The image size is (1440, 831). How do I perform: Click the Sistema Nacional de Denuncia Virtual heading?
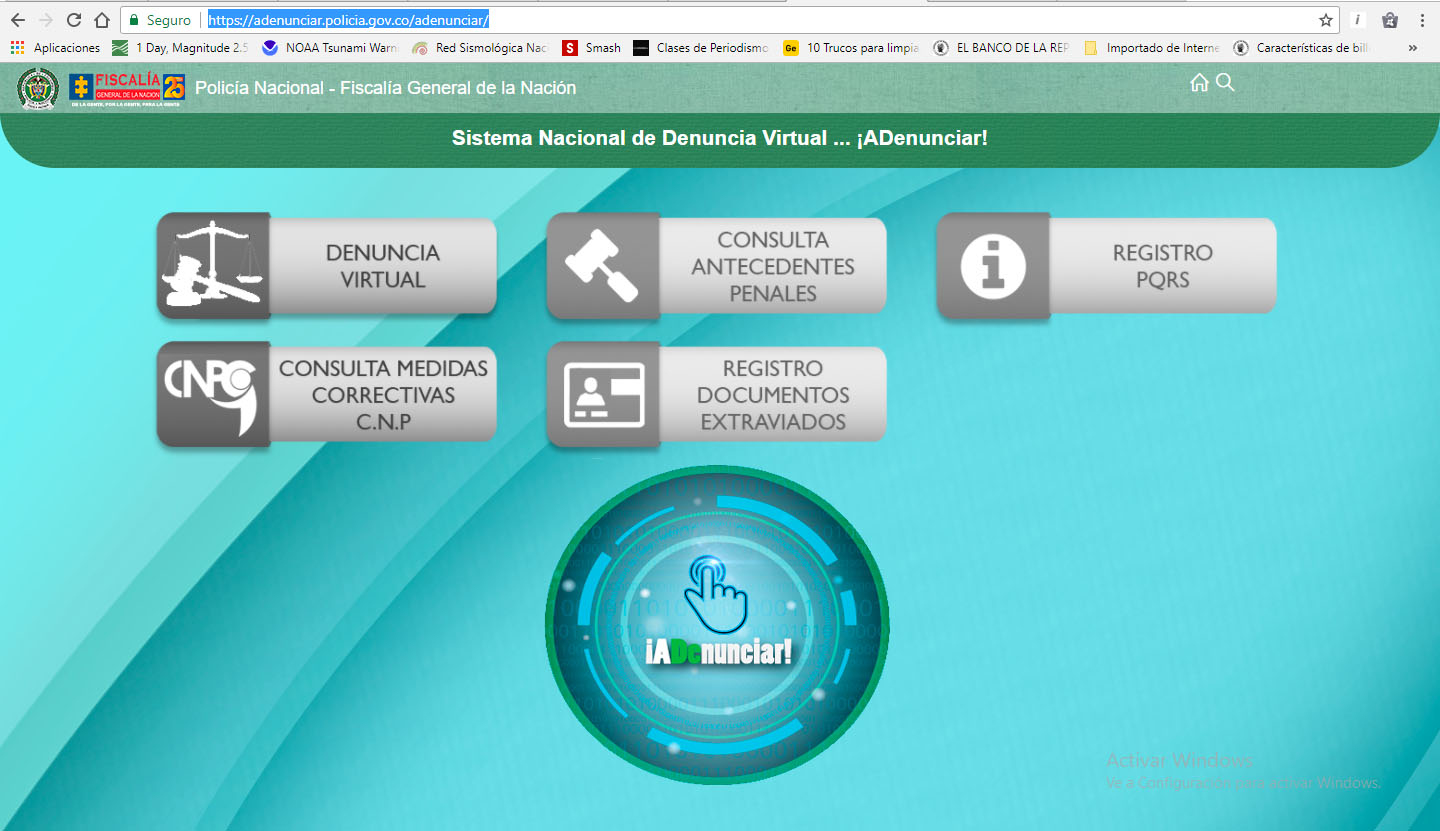pos(720,138)
